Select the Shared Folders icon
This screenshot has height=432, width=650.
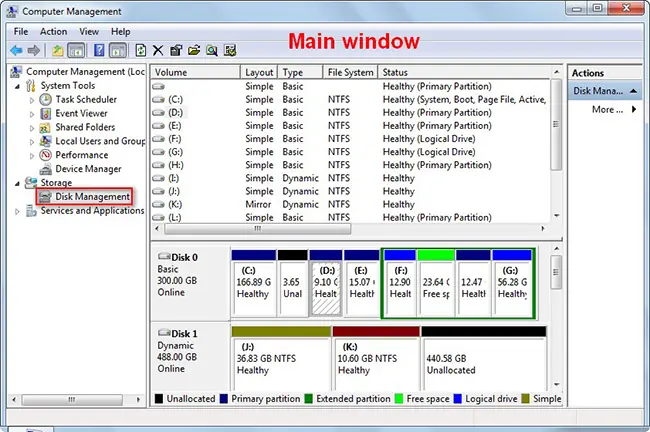pyautogui.click(x=45, y=128)
